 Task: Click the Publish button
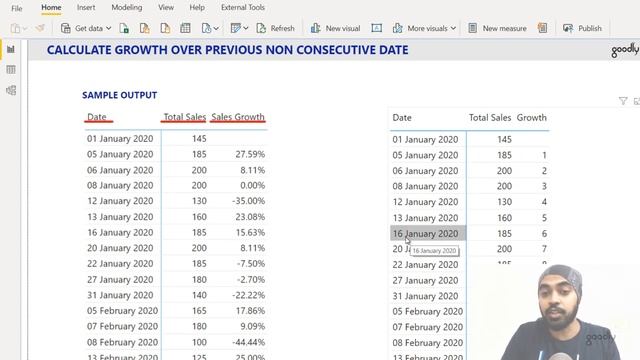[582, 28]
